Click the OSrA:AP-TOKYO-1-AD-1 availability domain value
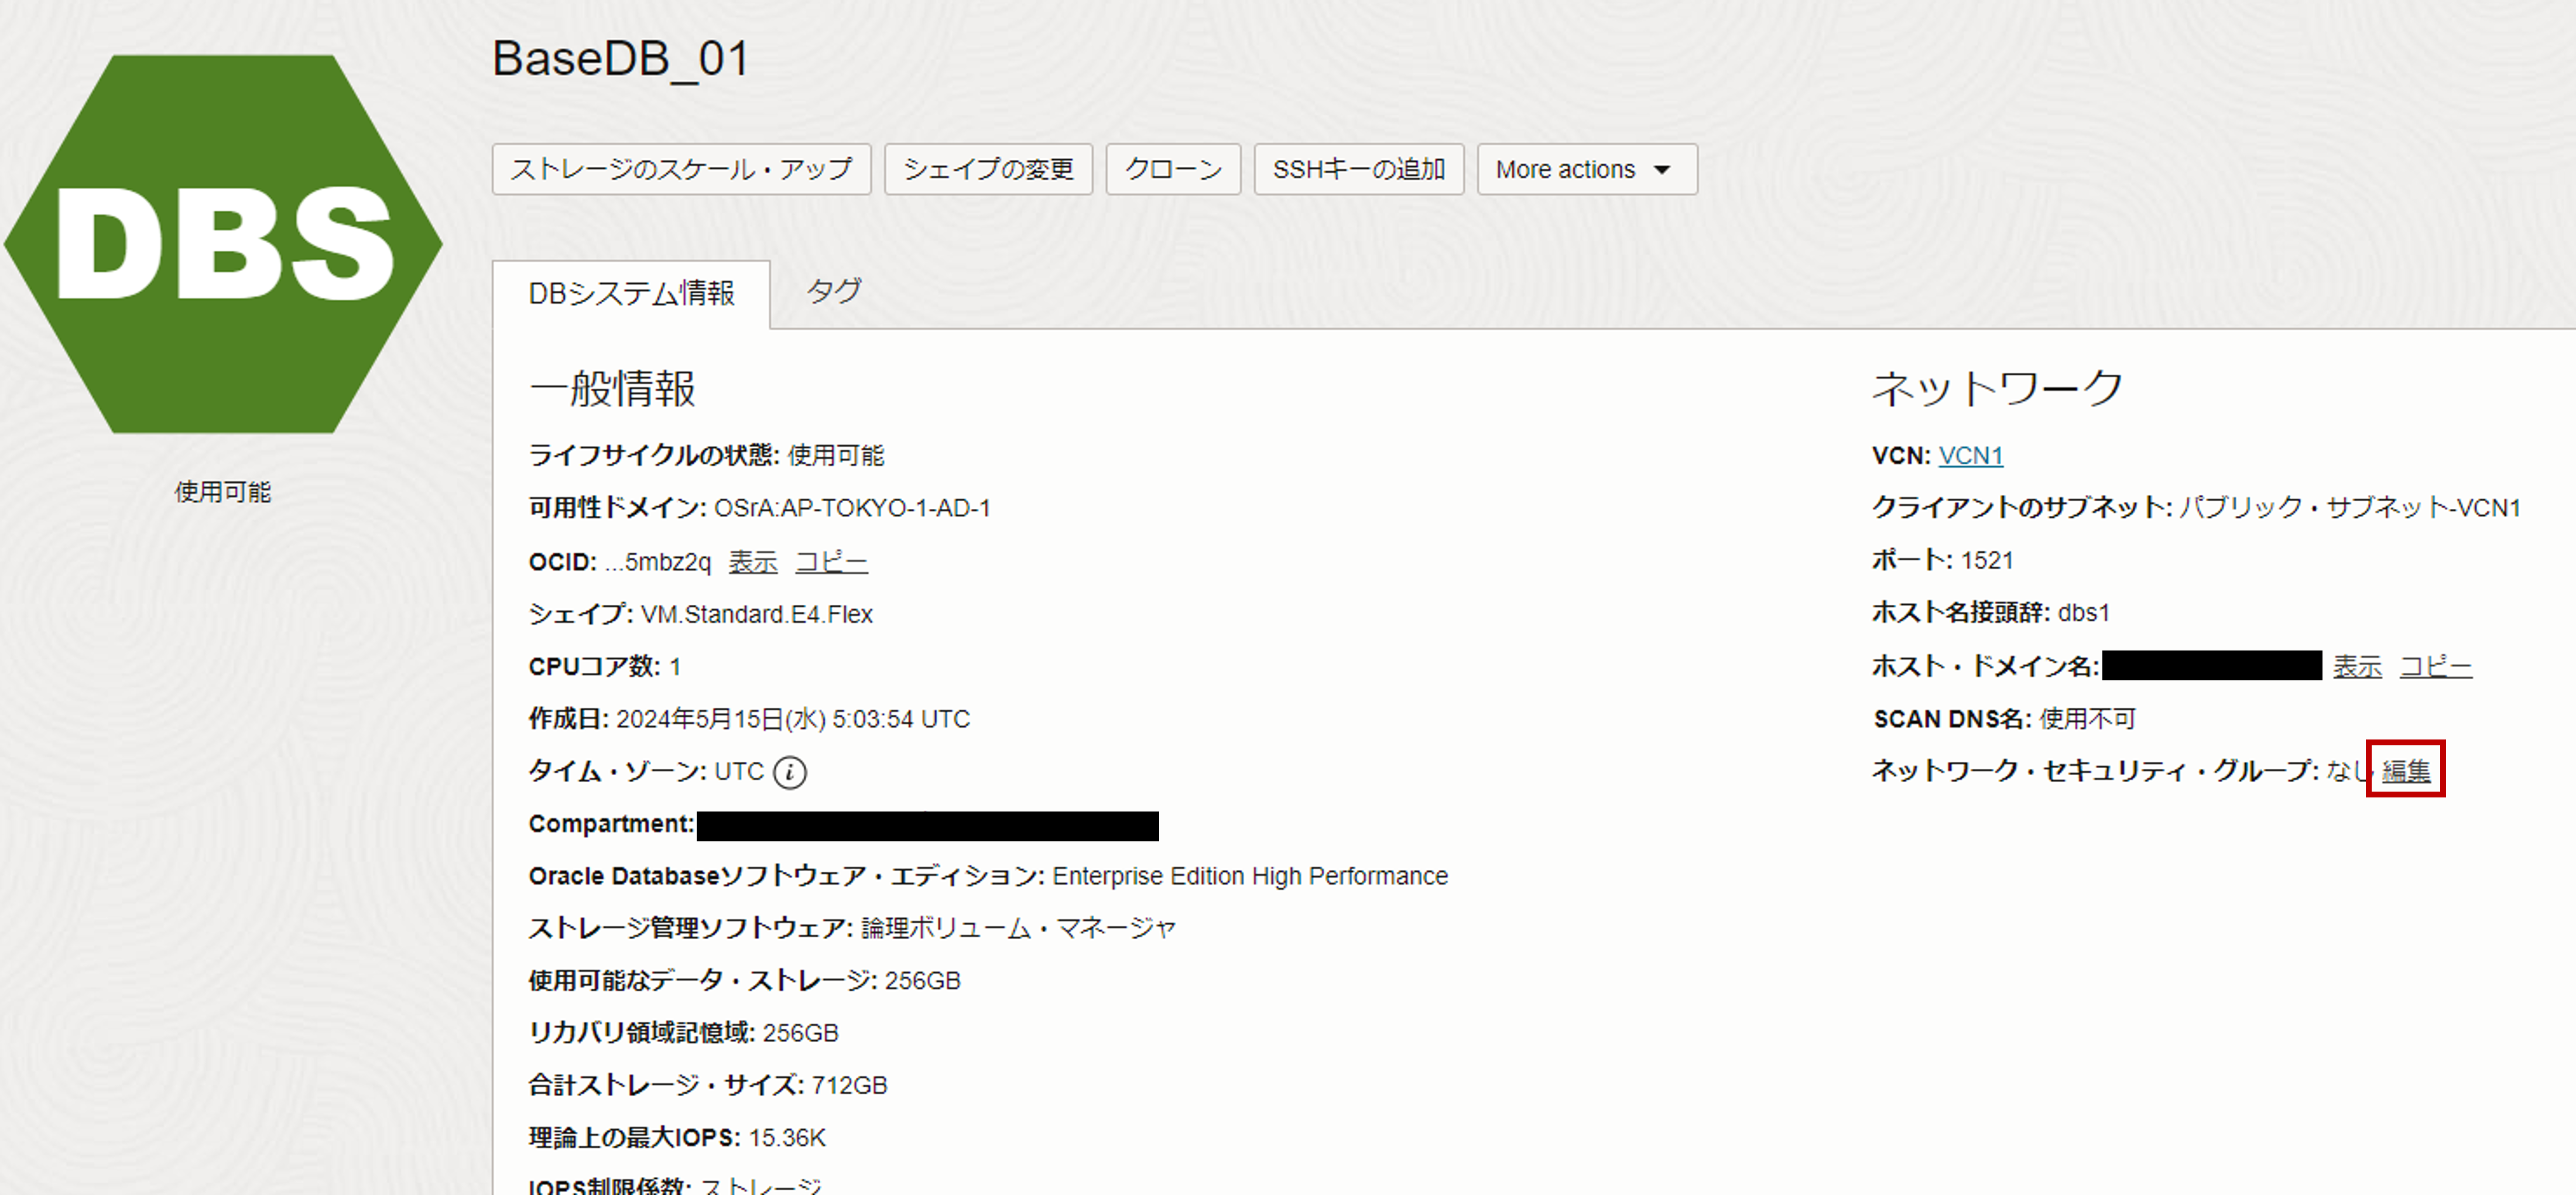2576x1195 pixels. [852, 508]
